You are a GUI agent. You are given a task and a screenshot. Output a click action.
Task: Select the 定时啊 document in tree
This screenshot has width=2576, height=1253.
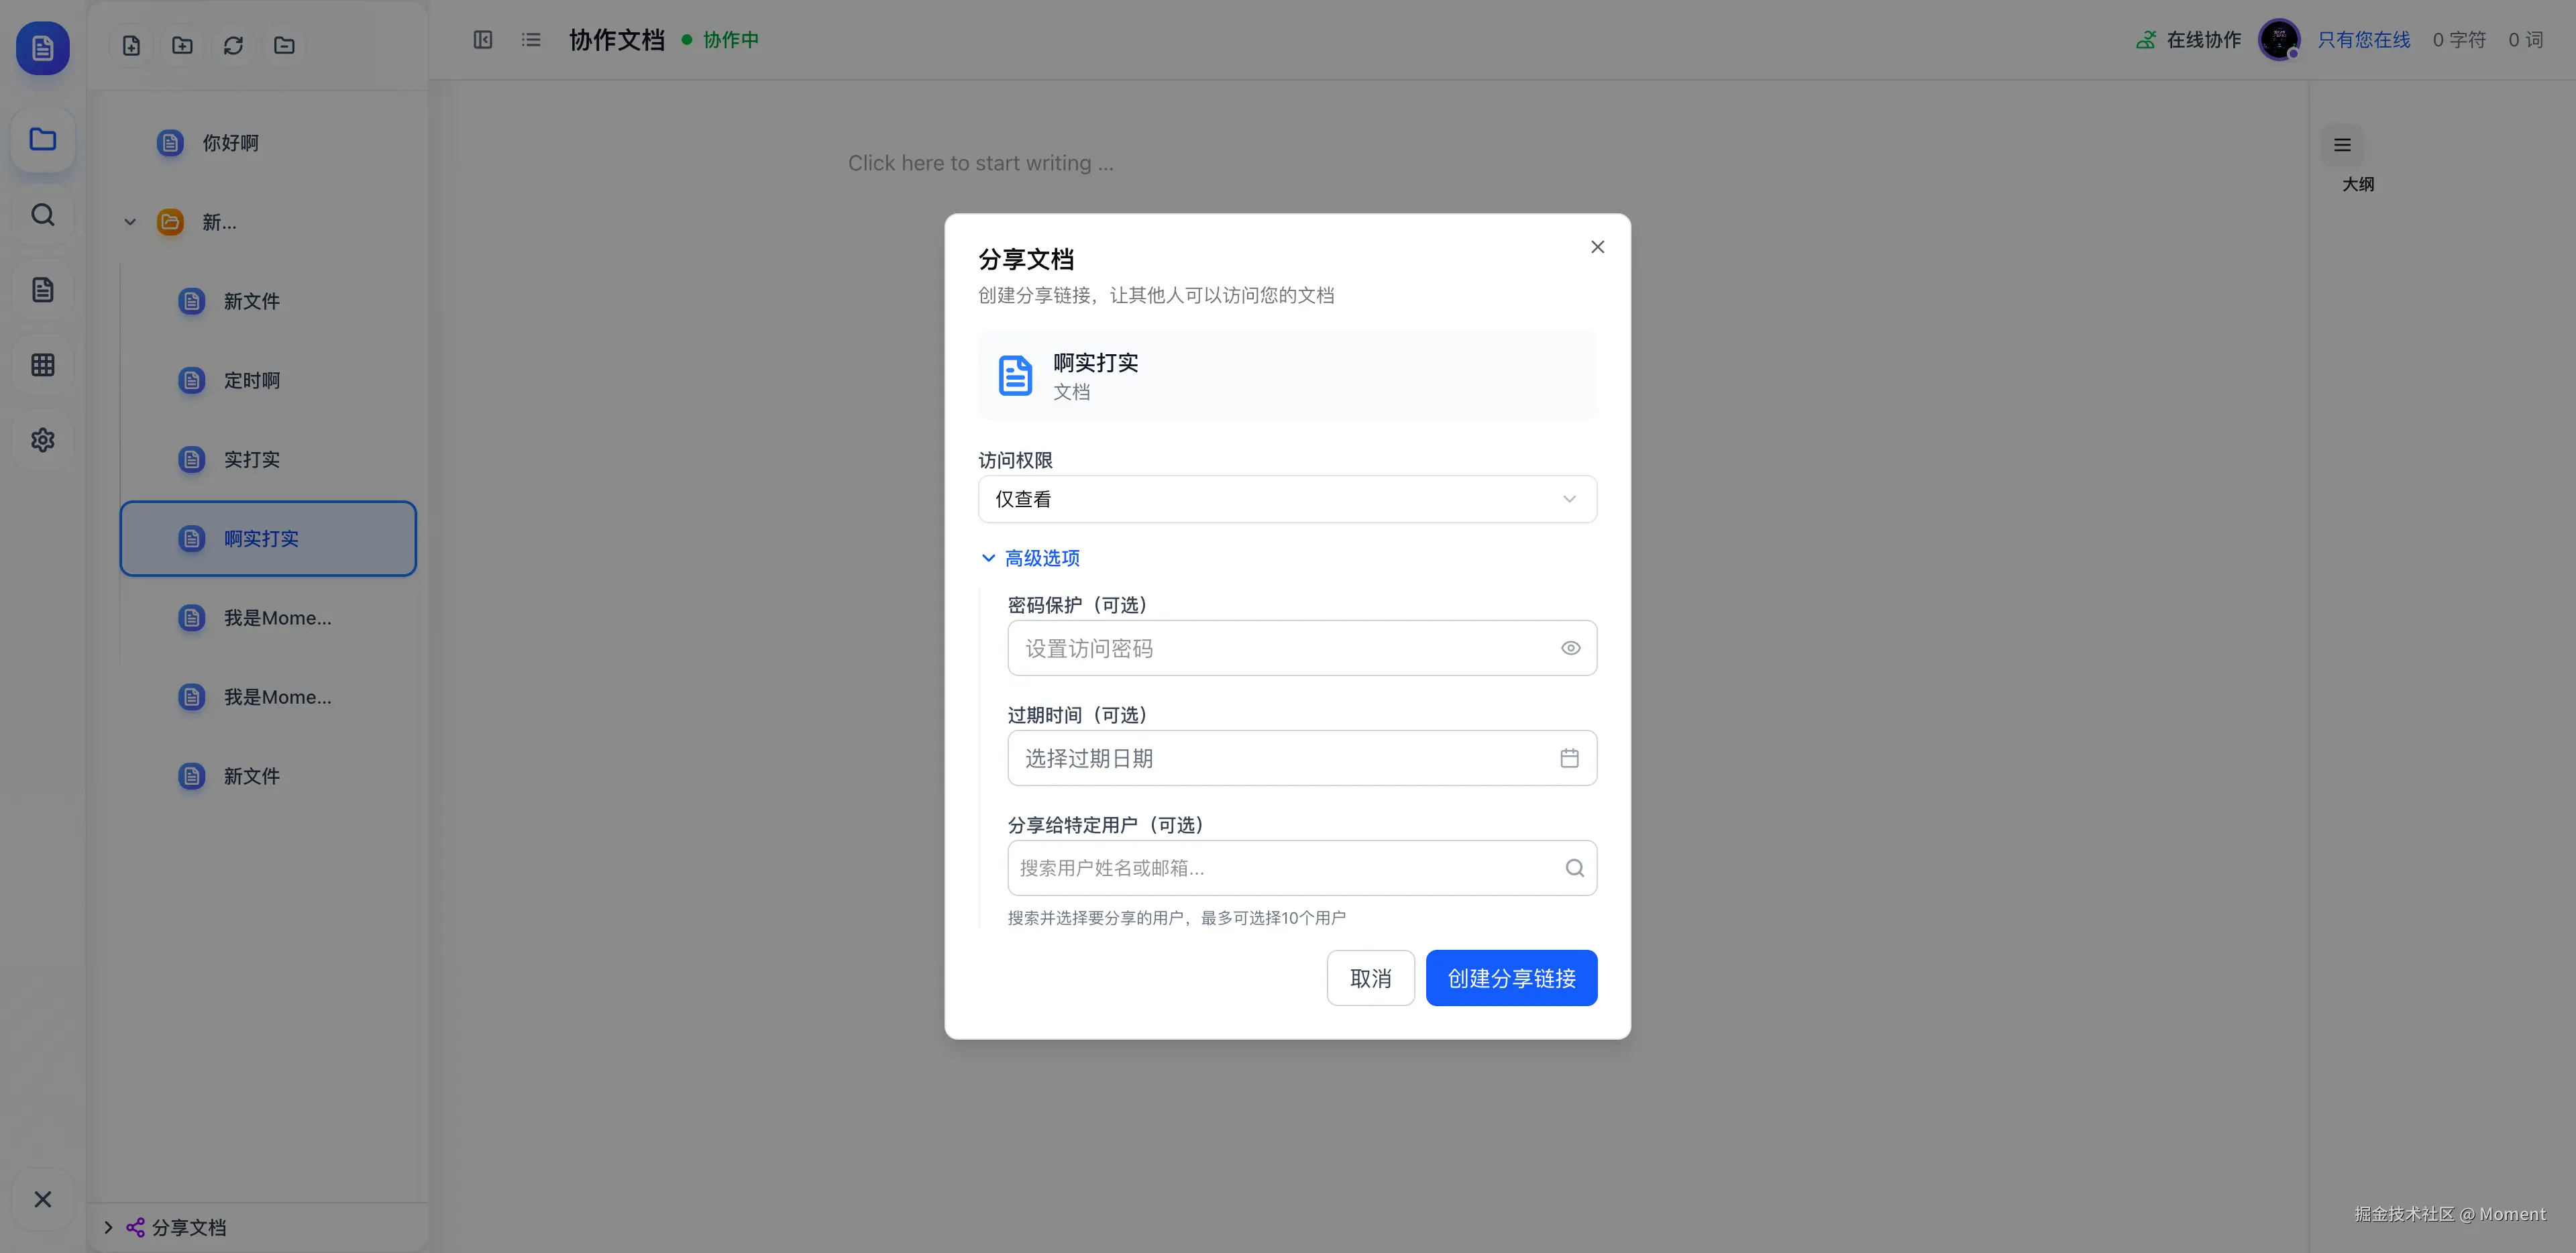(251, 380)
